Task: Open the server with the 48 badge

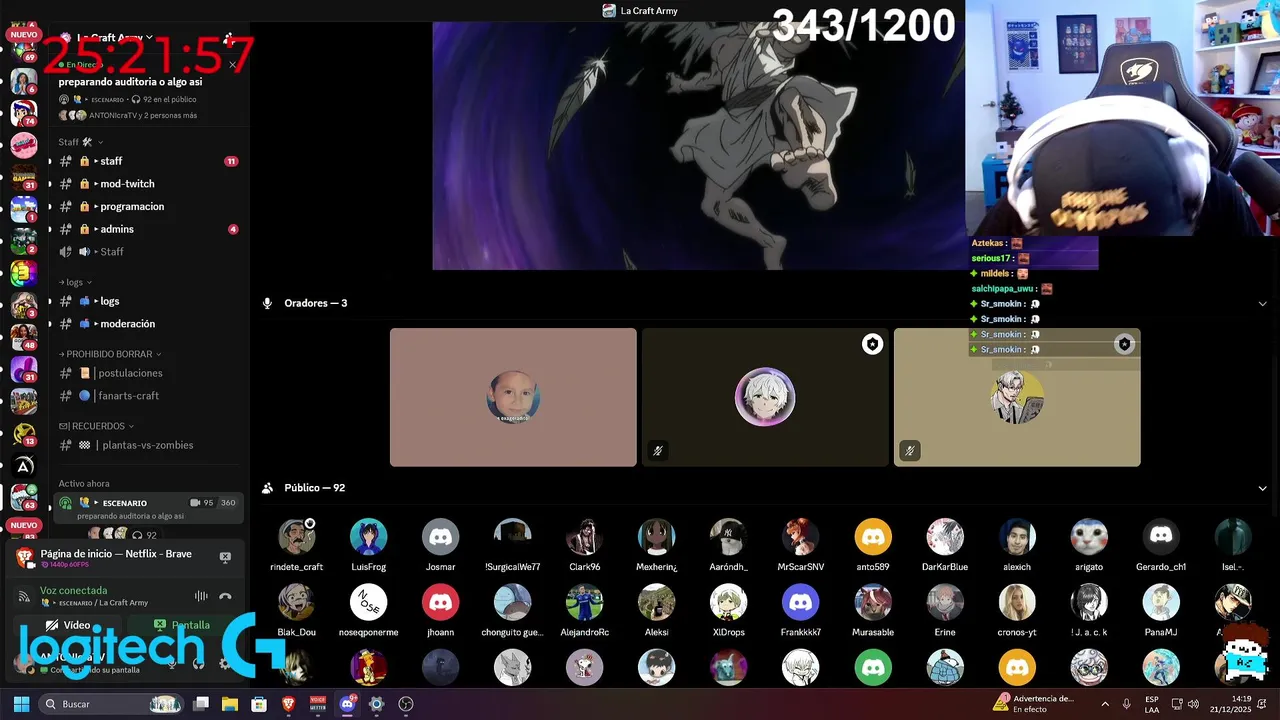Action: (24, 337)
